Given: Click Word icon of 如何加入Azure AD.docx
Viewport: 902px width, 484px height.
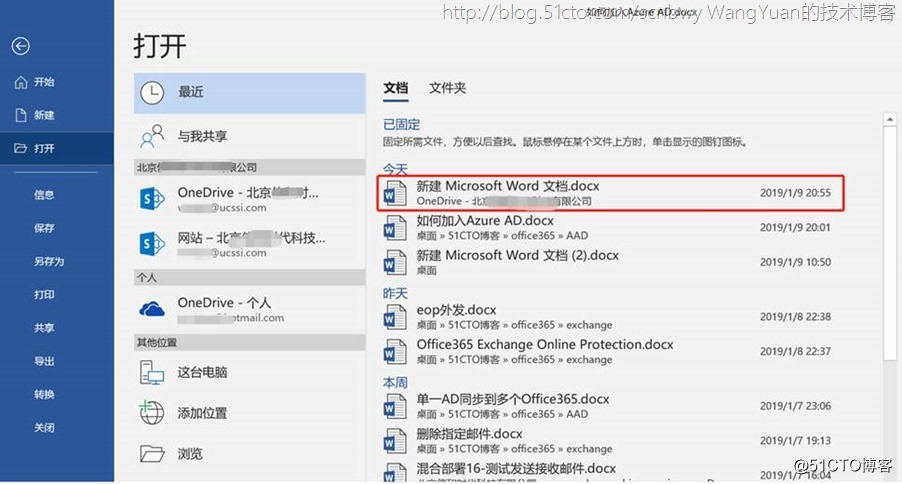Looking at the screenshot, I should (395, 228).
